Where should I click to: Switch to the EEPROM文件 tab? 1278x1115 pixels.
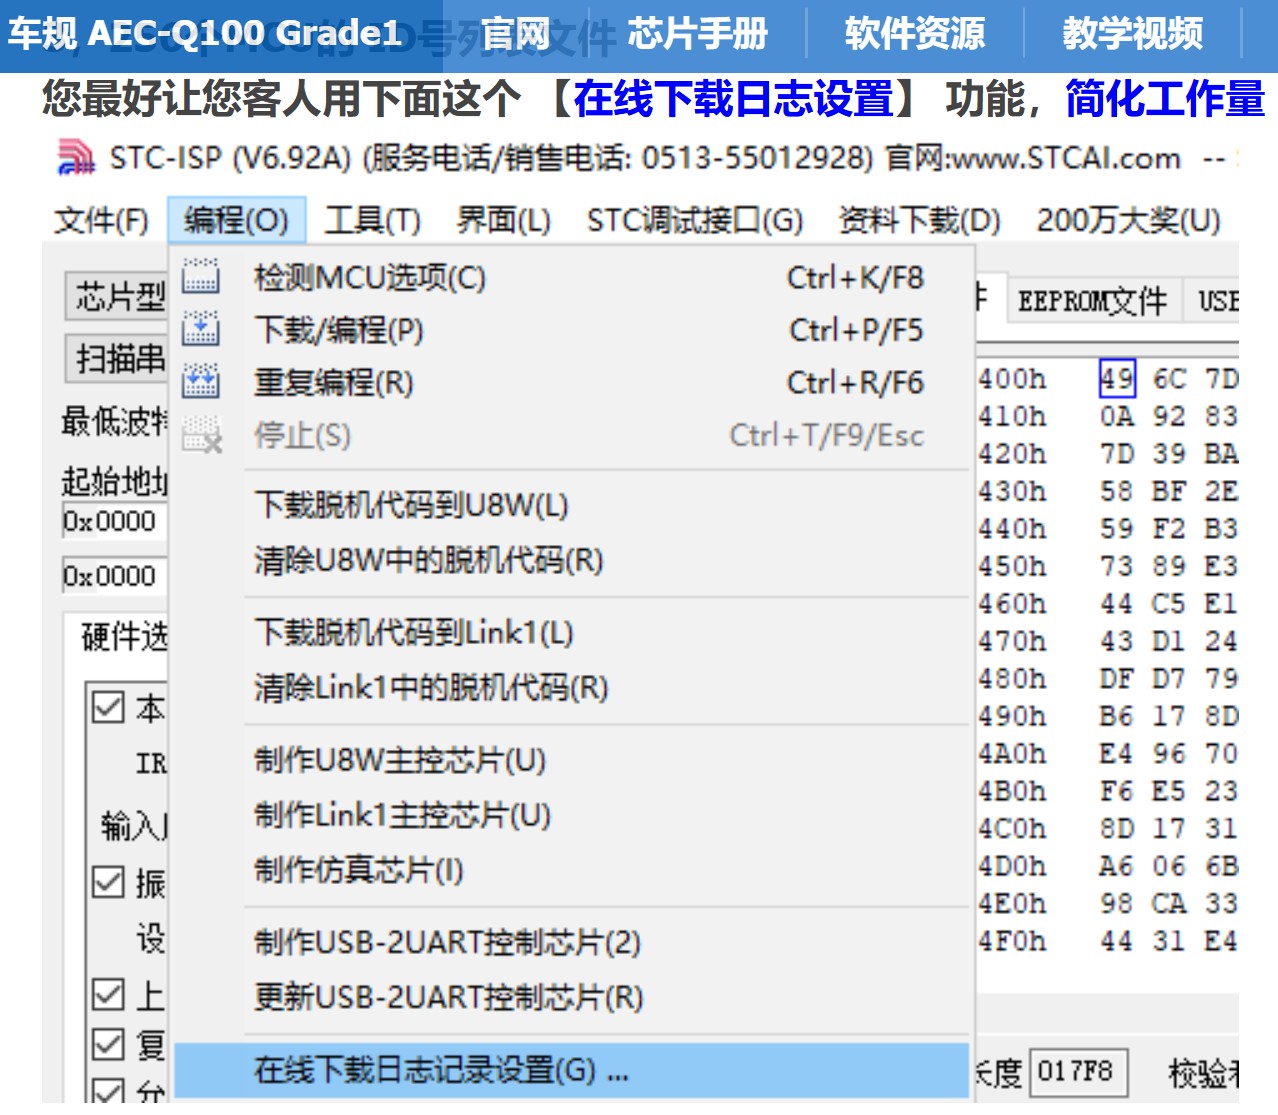point(1092,300)
